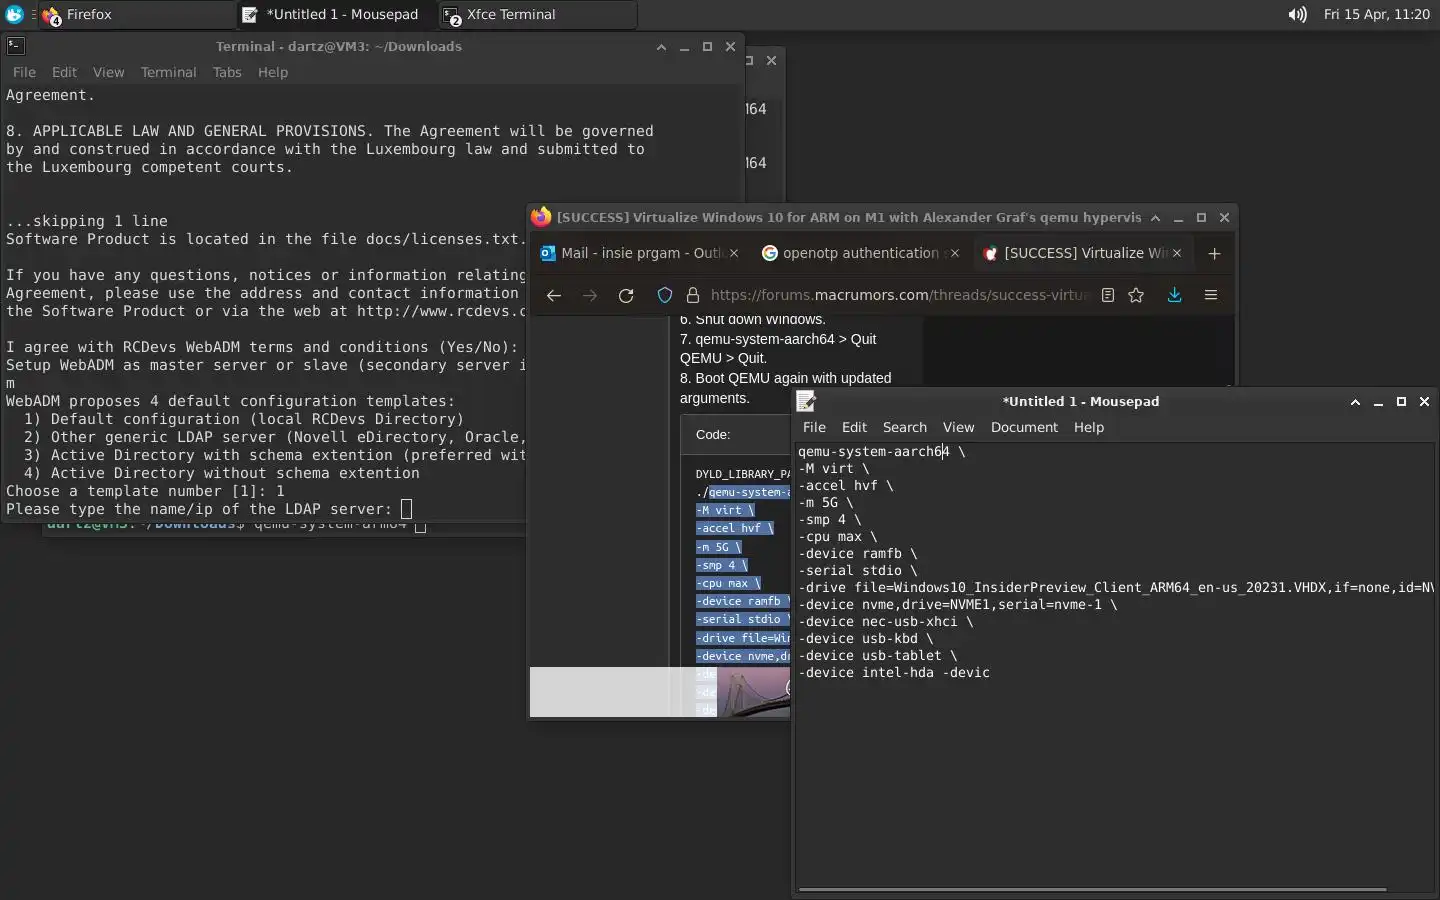Click the '-device usb-tablet \' line in Mousepad

click(878, 655)
